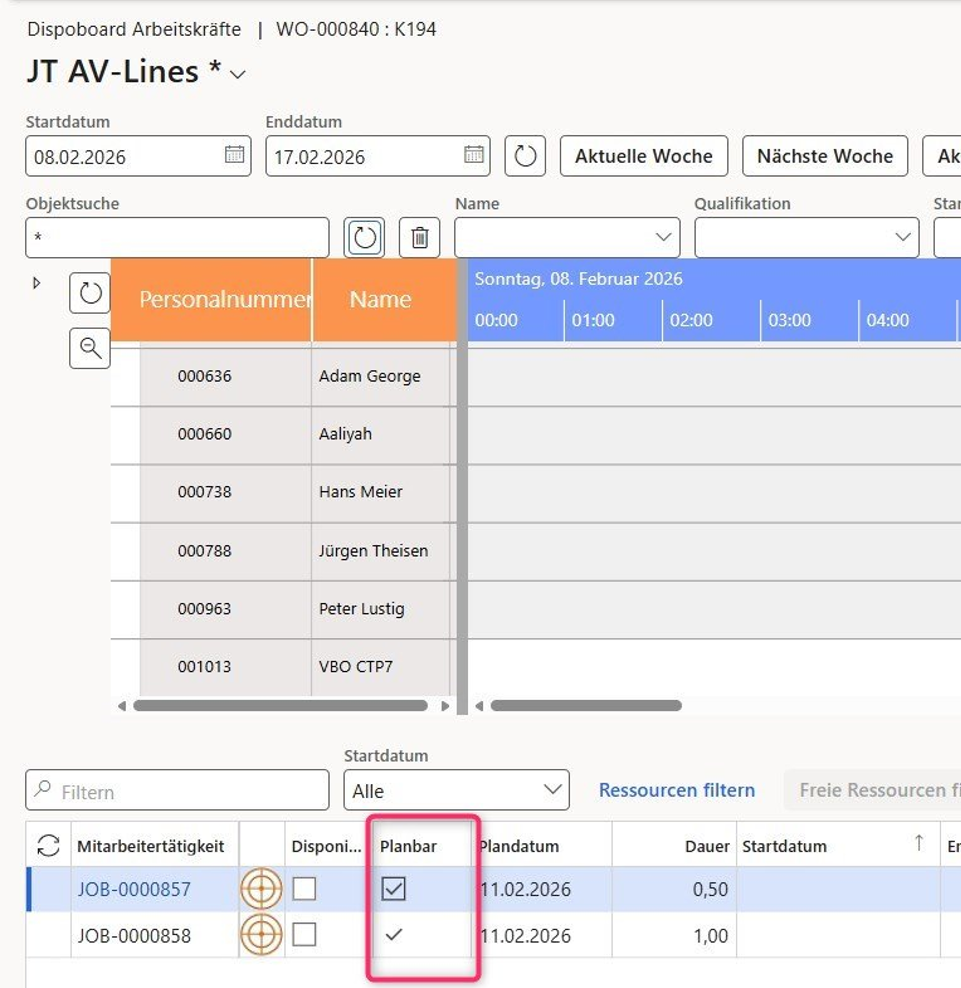This screenshot has height=988, width=961.
Task: Expand the Startdatum 'Alle' dropdown
Action: (456, 790)
